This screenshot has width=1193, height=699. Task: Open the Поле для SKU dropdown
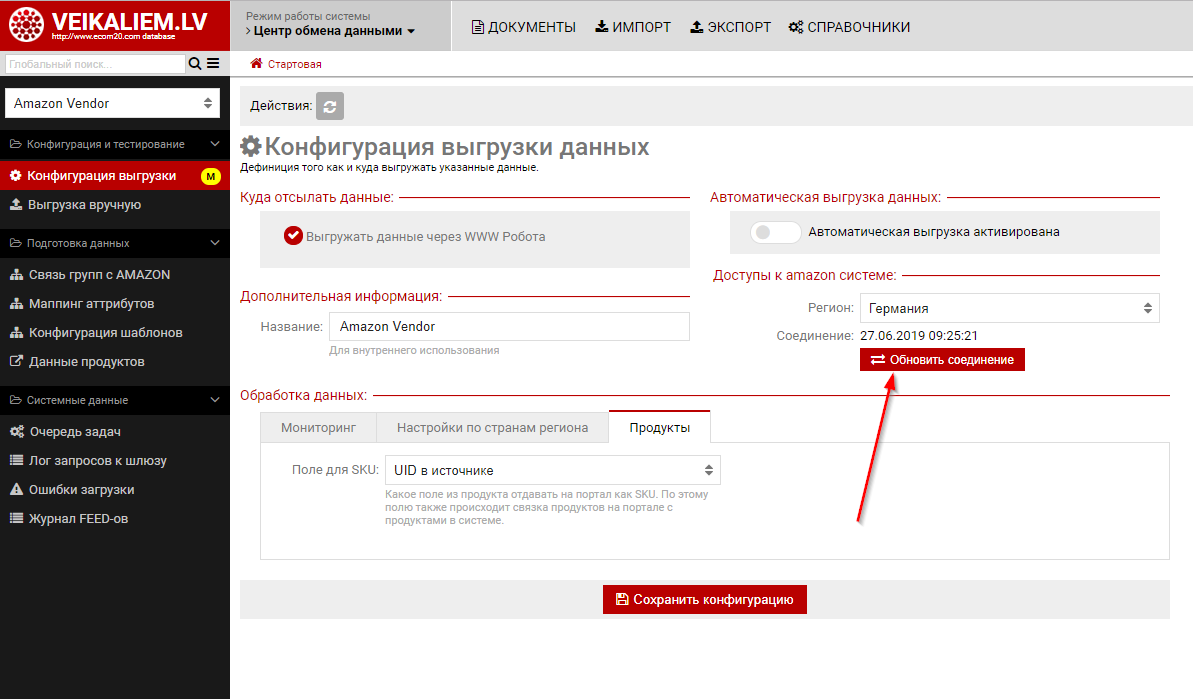(x=553, y=470)
